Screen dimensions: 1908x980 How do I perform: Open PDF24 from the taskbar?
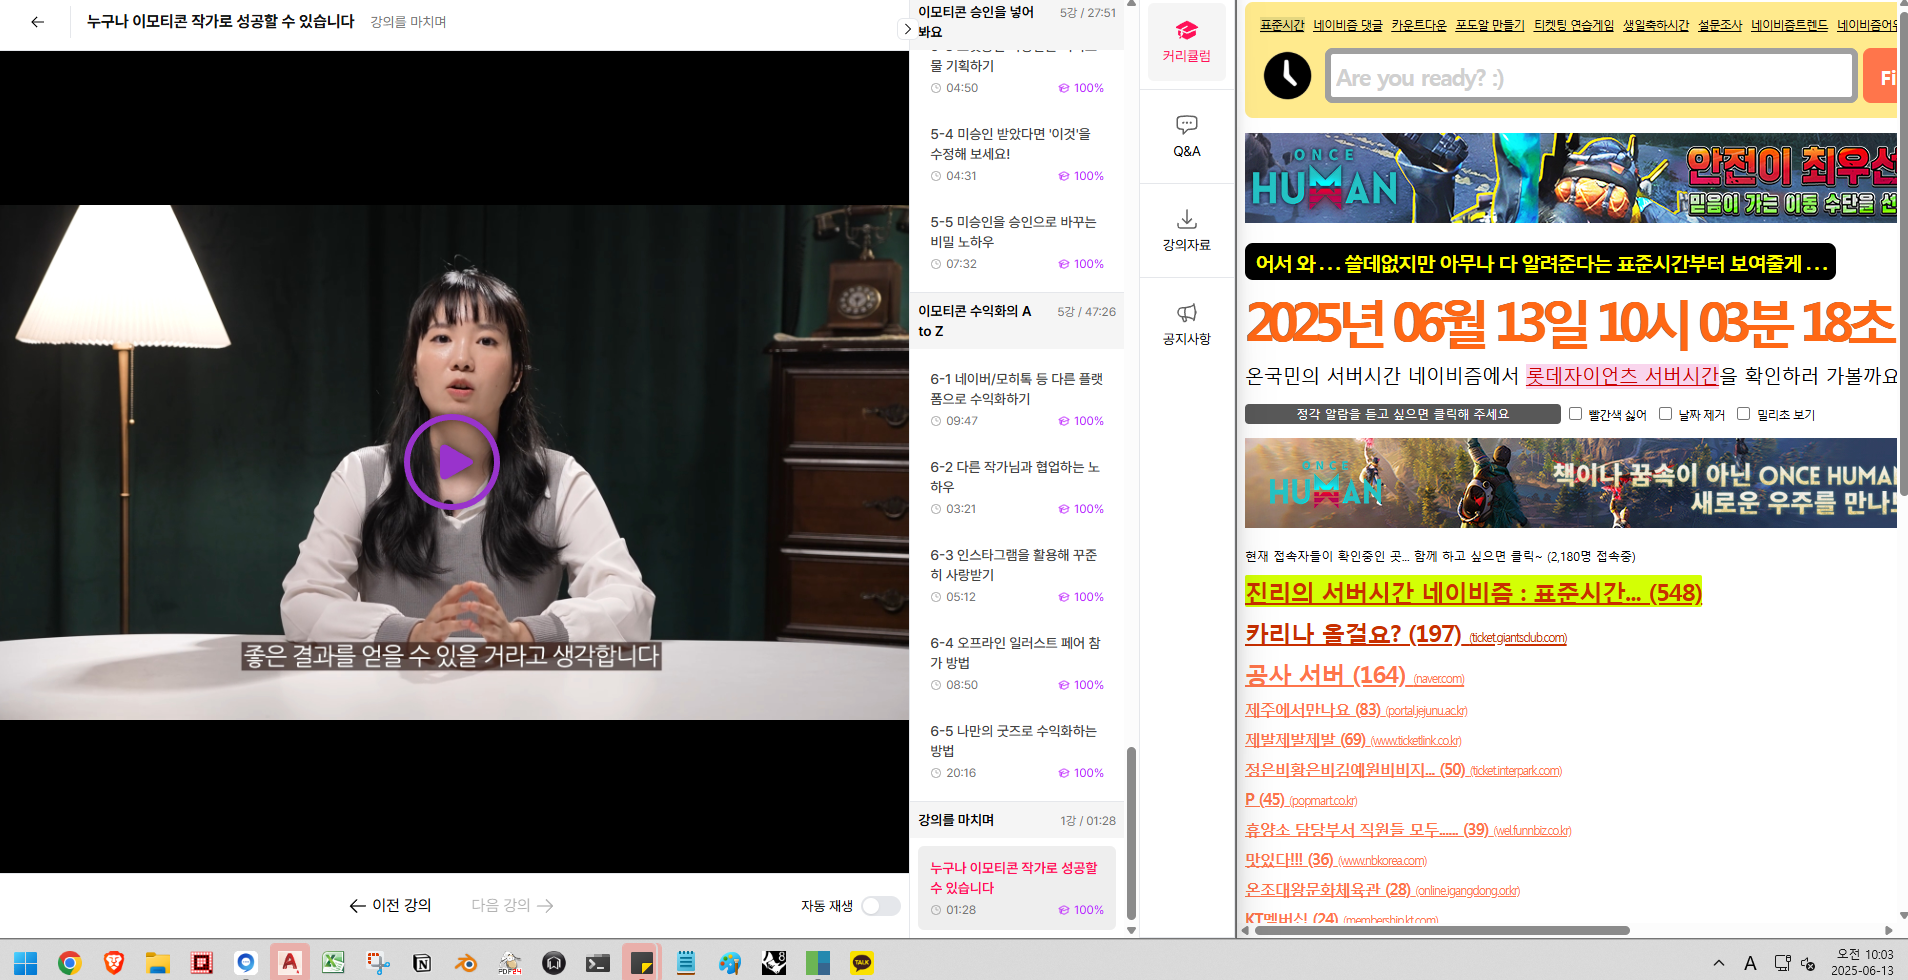click(509, 963)
